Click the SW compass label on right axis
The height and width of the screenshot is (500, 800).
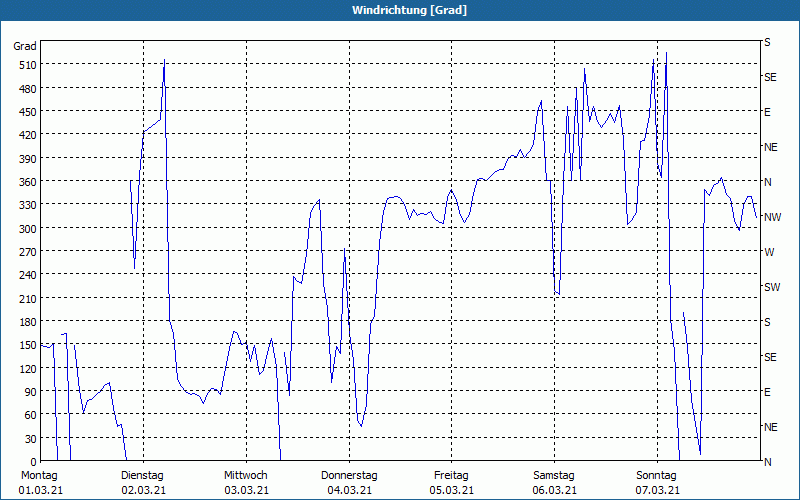(772, 287)
